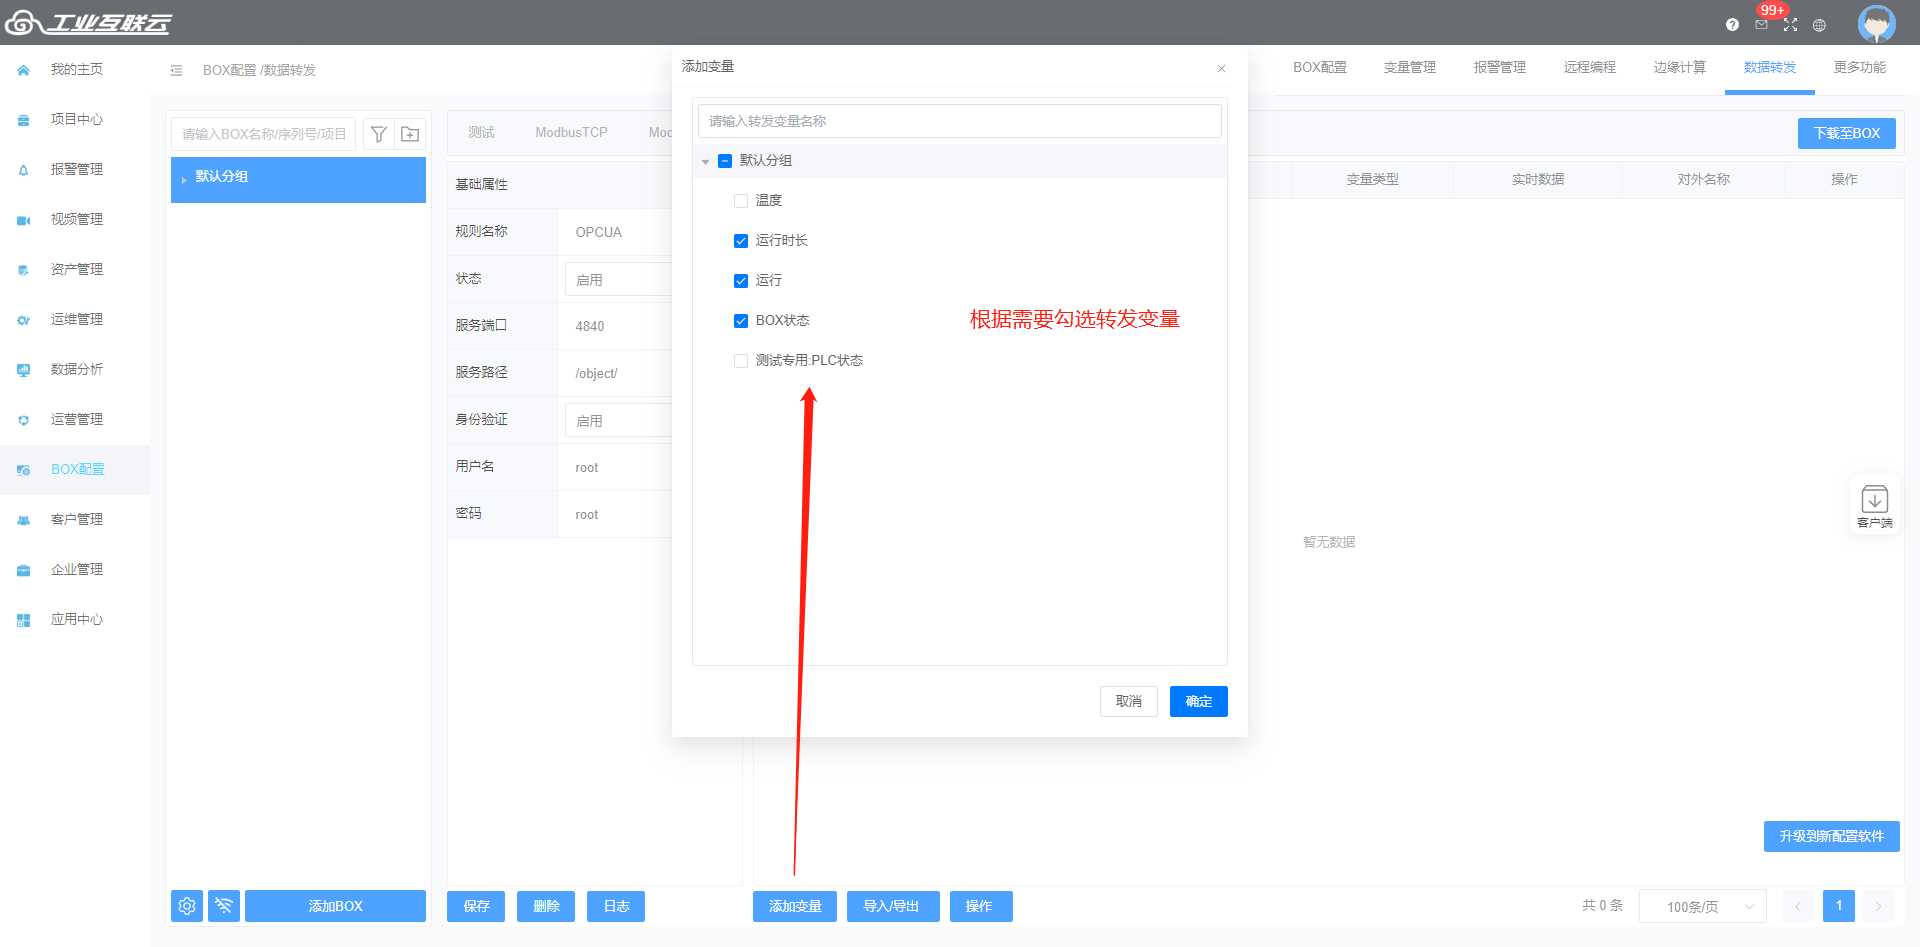The width and height of the screenshot is (1920, 947).
Task: Uncheck the BOX状态 checkbox
Action: coord(741,321)
